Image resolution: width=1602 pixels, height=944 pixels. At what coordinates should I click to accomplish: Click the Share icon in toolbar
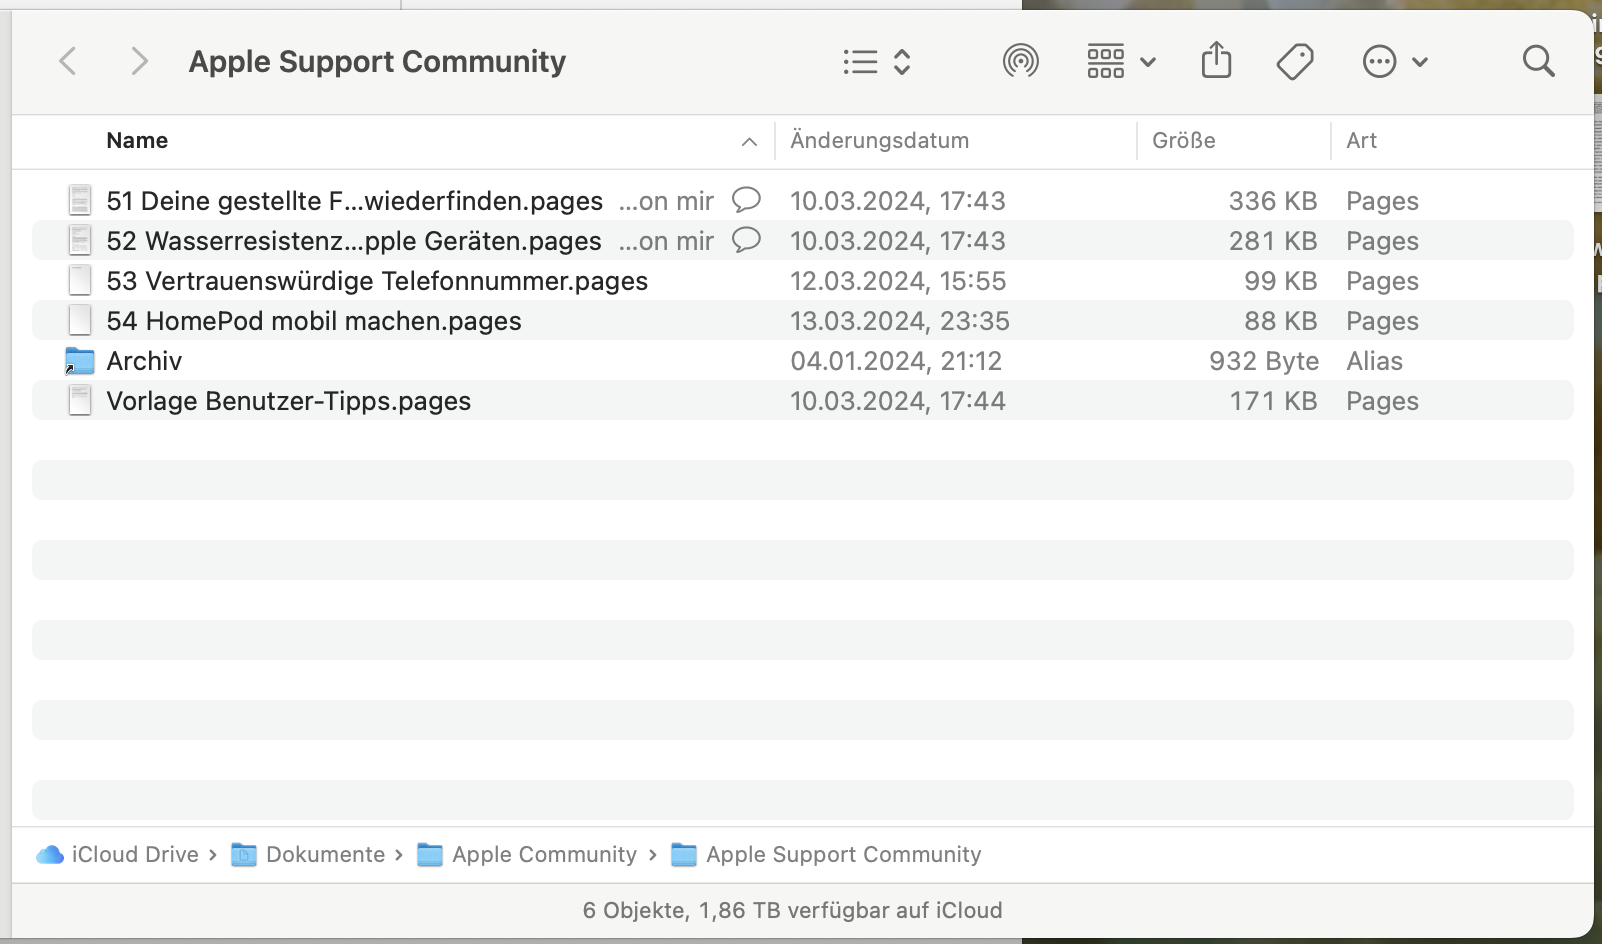1216,62
